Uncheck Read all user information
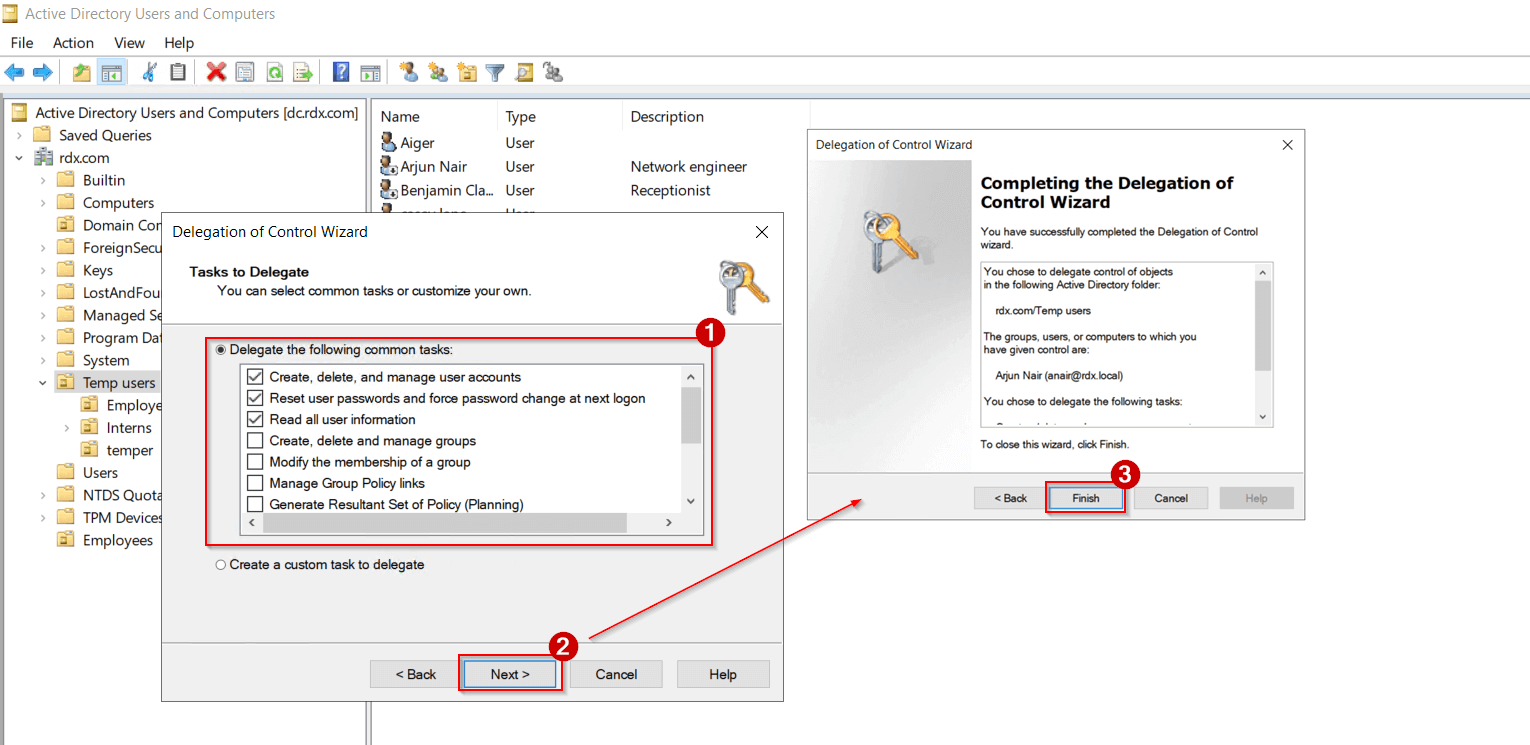 [254, 419]
